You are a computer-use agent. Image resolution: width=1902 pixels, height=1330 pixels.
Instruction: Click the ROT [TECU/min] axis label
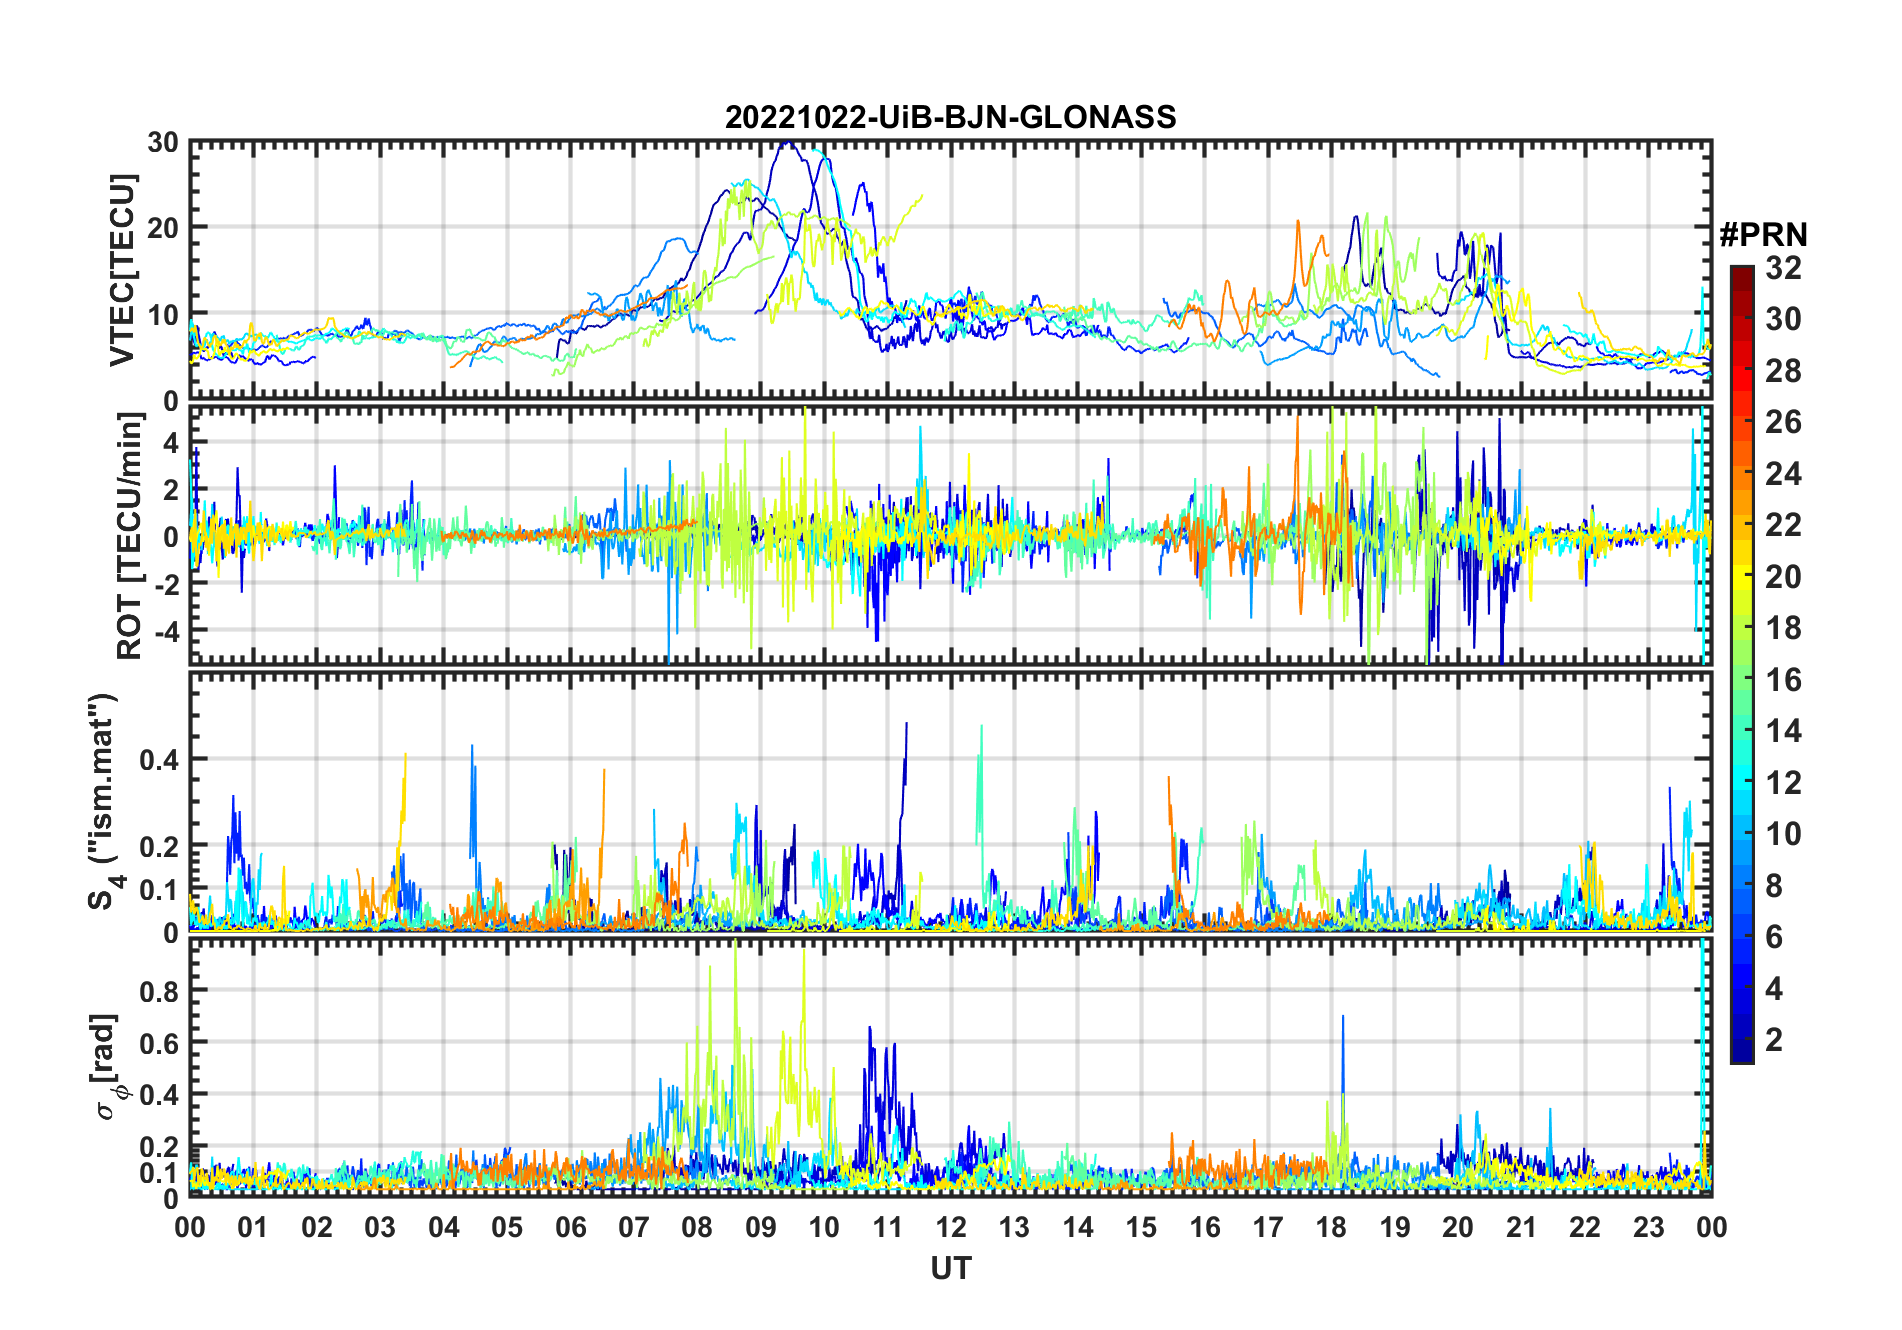pyautogui.click(x=130, y=536)
